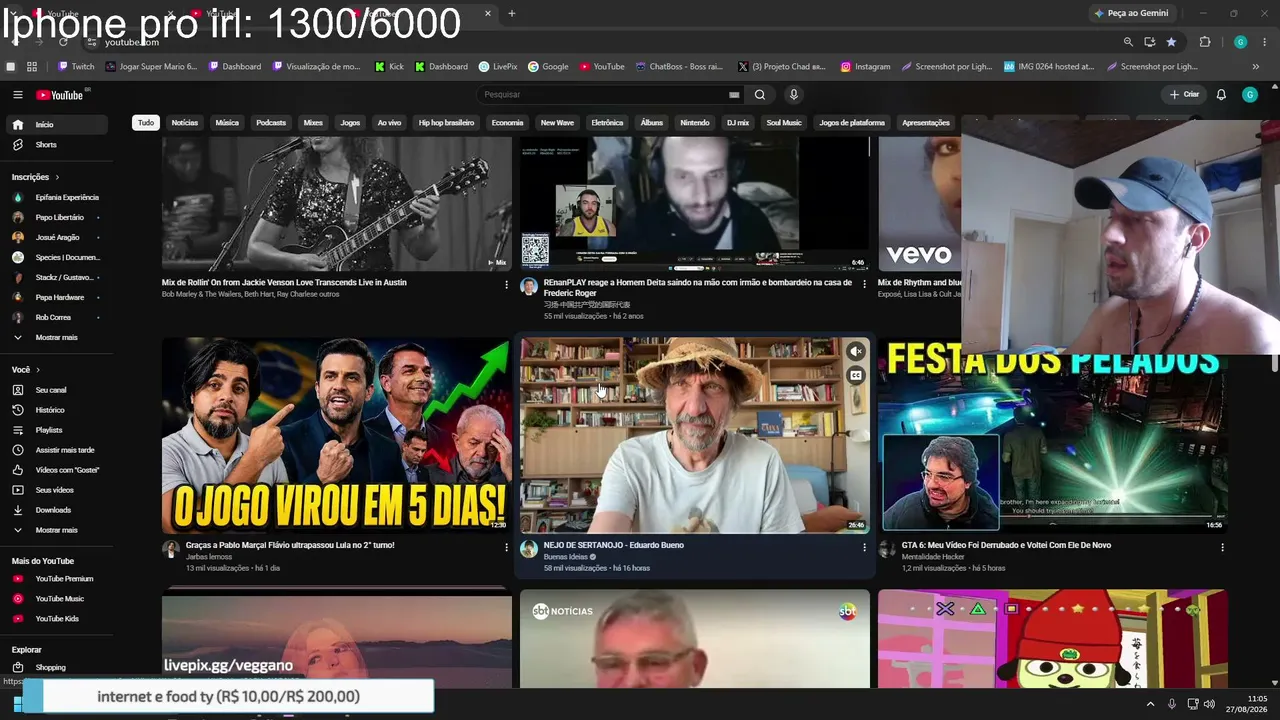
Task: Open options for Rollin' On mix
Action: pyautogui.click(x=506, y=284)
